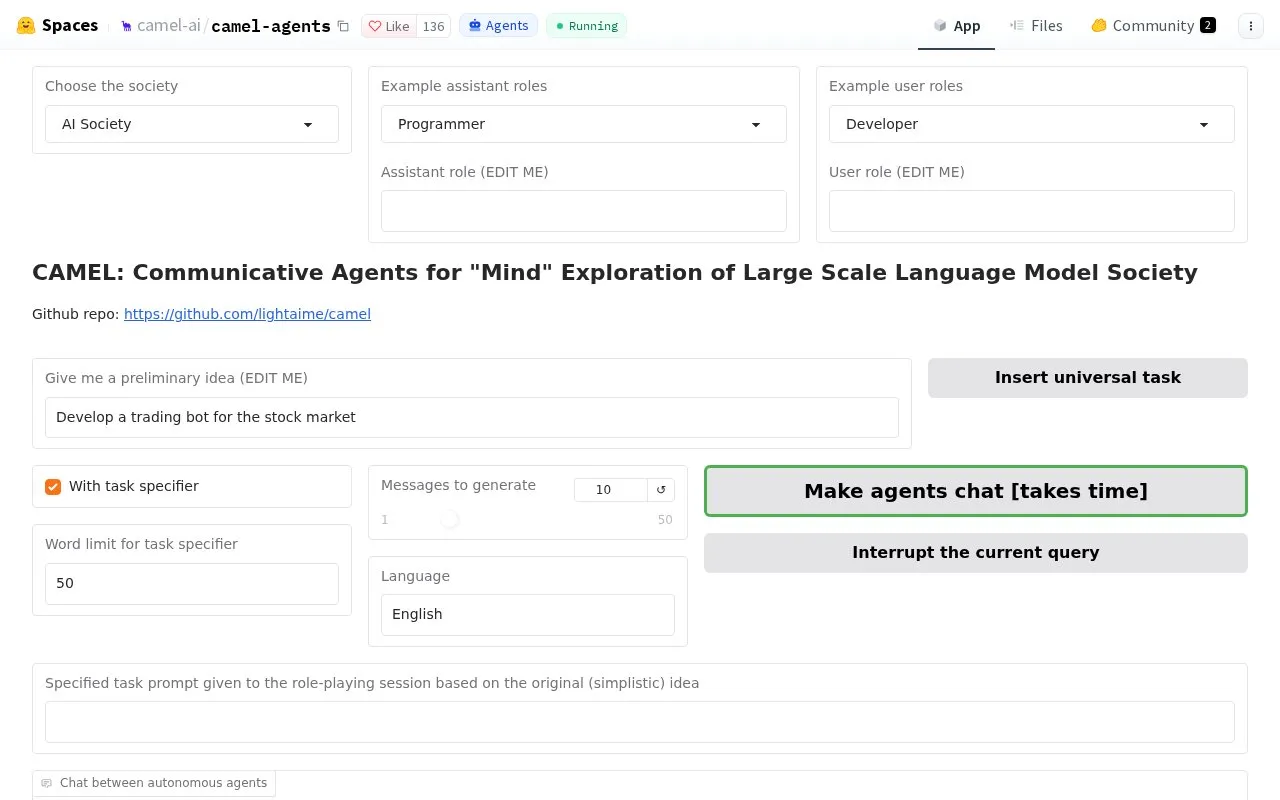Viewport: 1280px width, 800px height.
Task: Click the Running status badge
Action: coord(587,26)
